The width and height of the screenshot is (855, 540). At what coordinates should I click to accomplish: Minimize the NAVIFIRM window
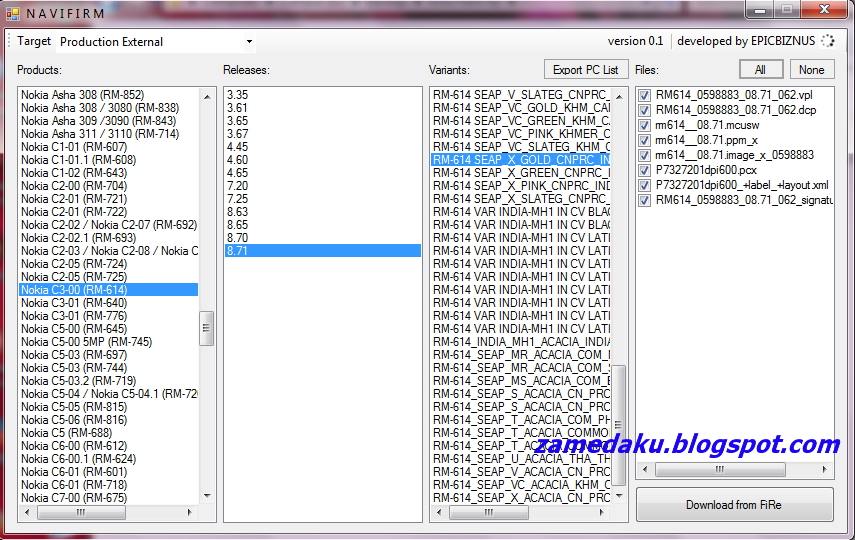(x=760, y=9)
